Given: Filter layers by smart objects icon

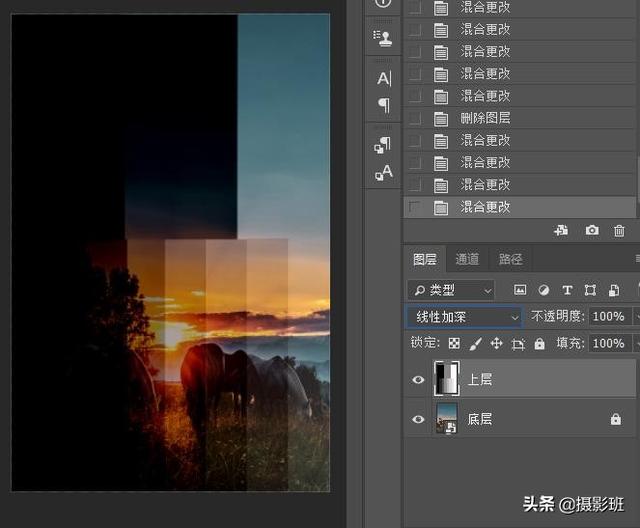Looking at the screenshot, I should pyautogui.click(x=613, y=290).
